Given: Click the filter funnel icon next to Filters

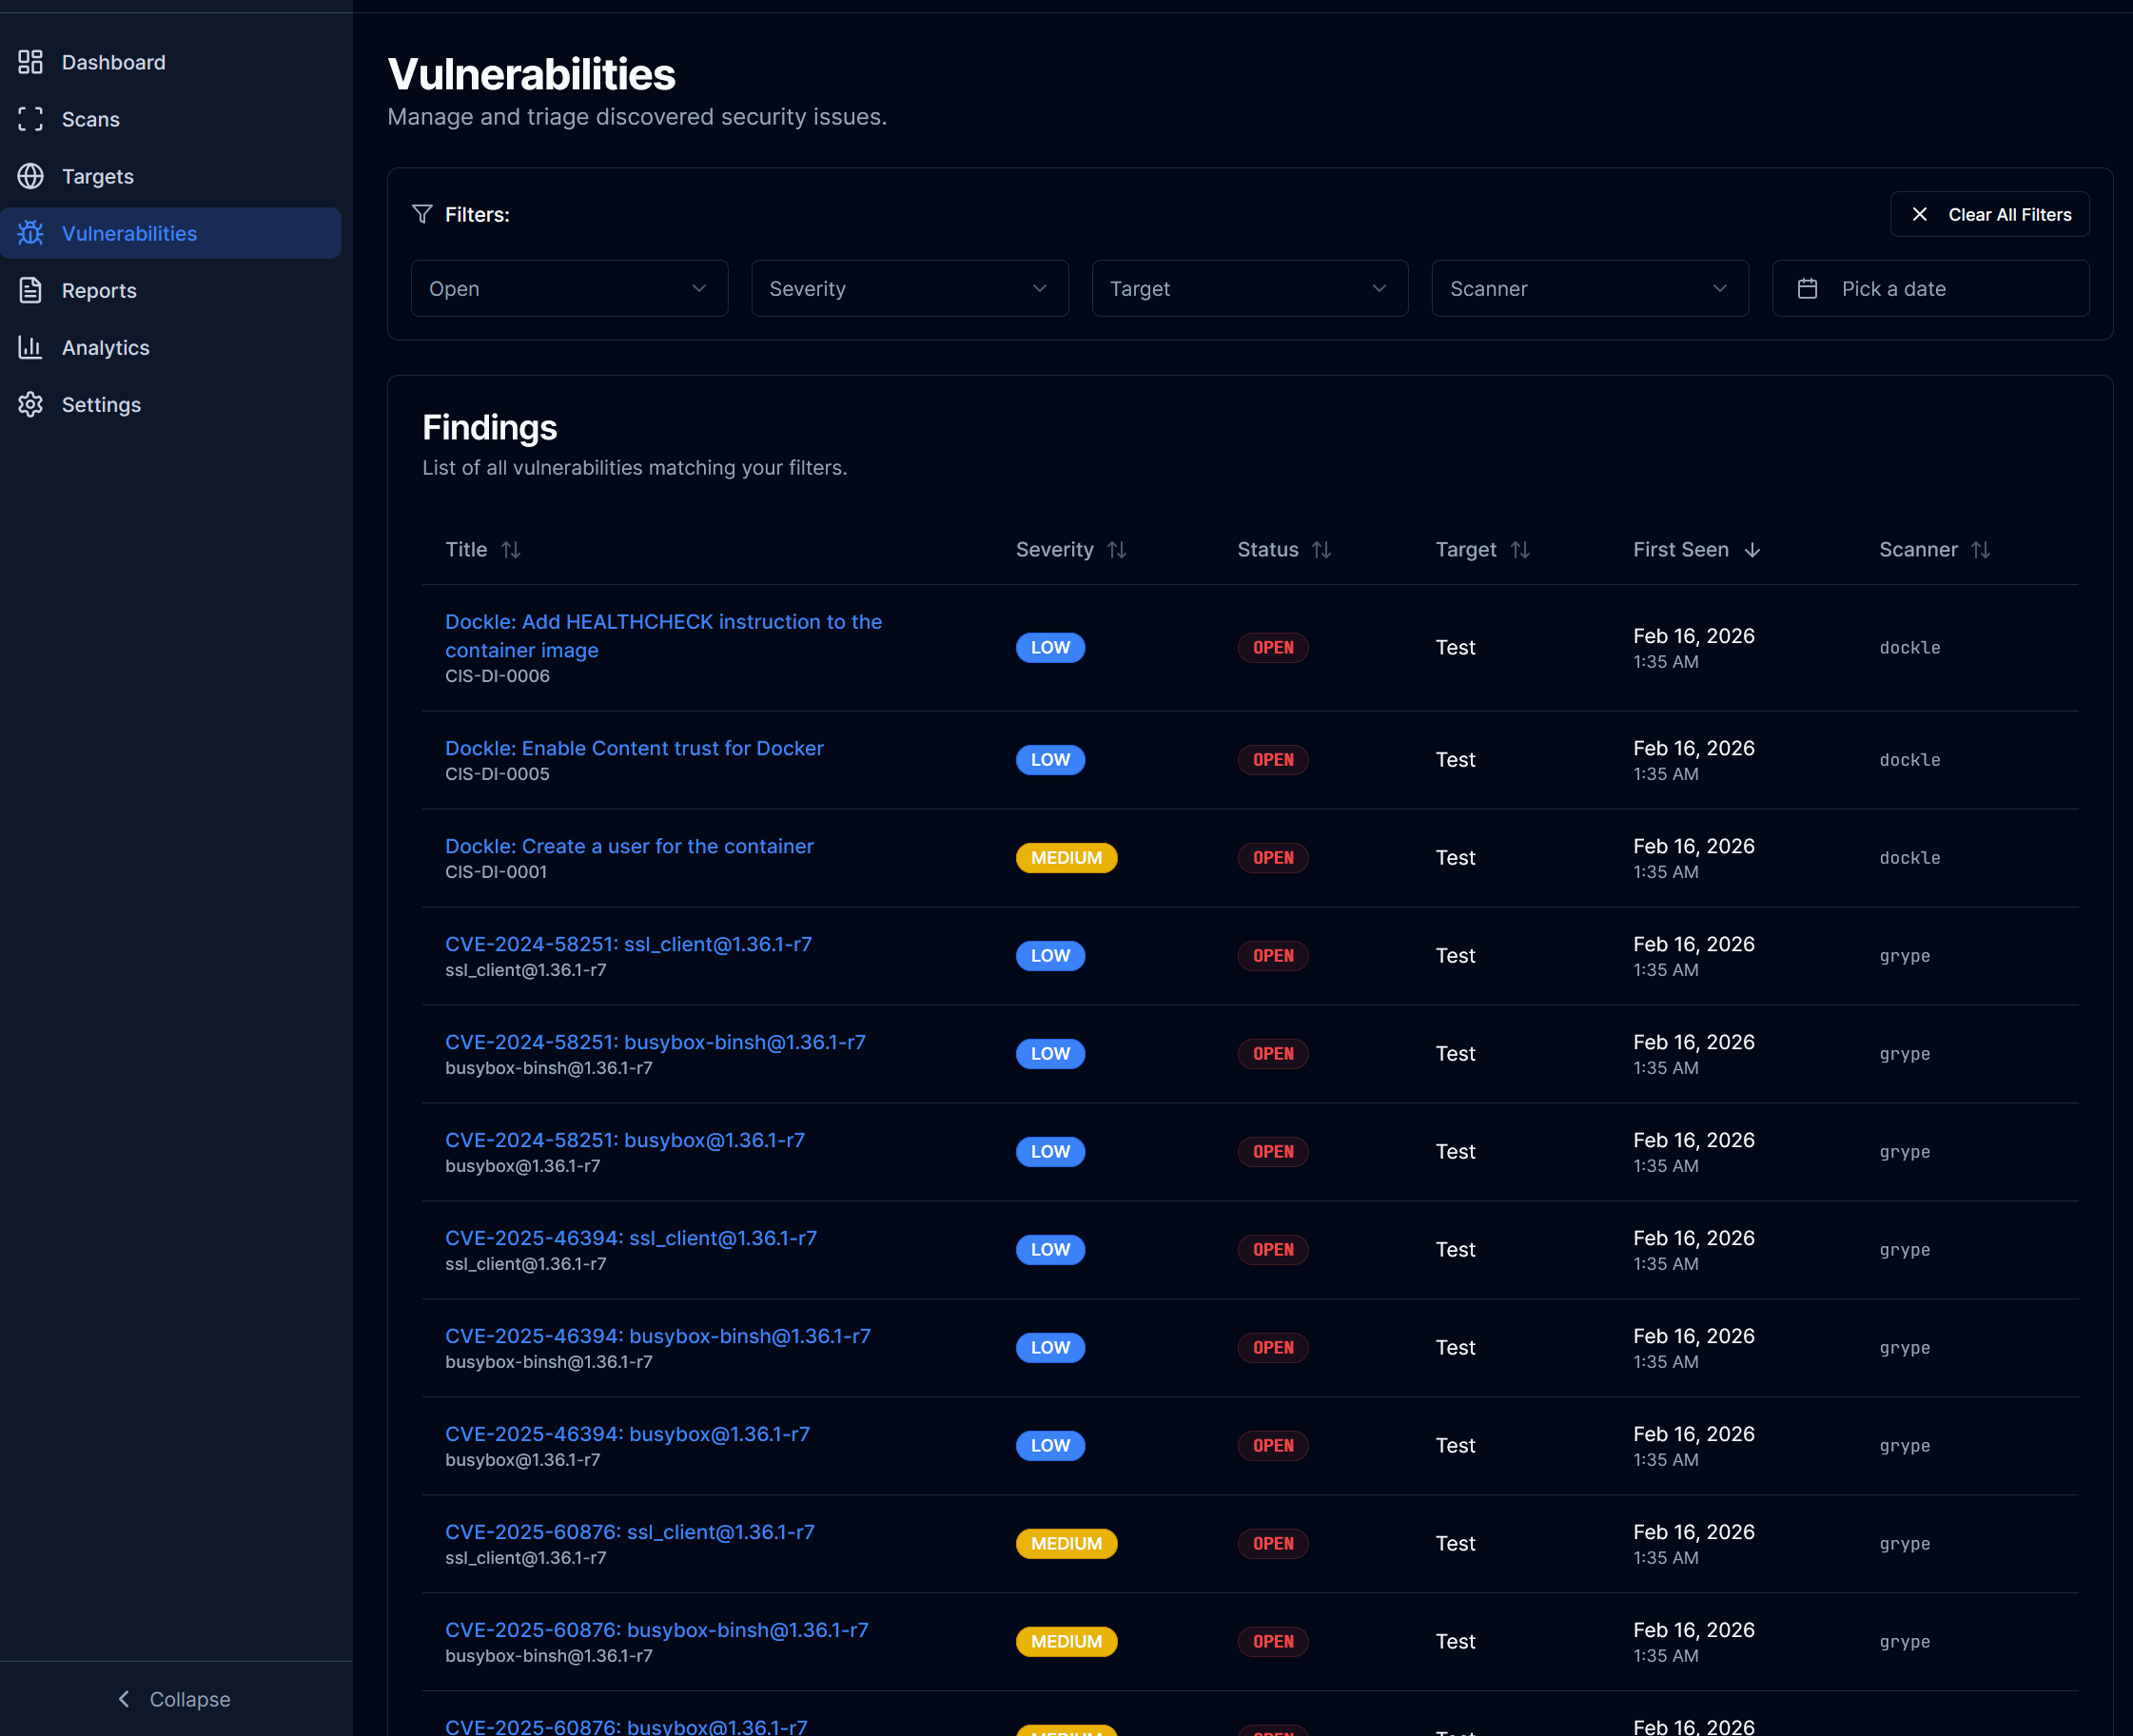Looking at the screenshot, I should tap(421, 214).
